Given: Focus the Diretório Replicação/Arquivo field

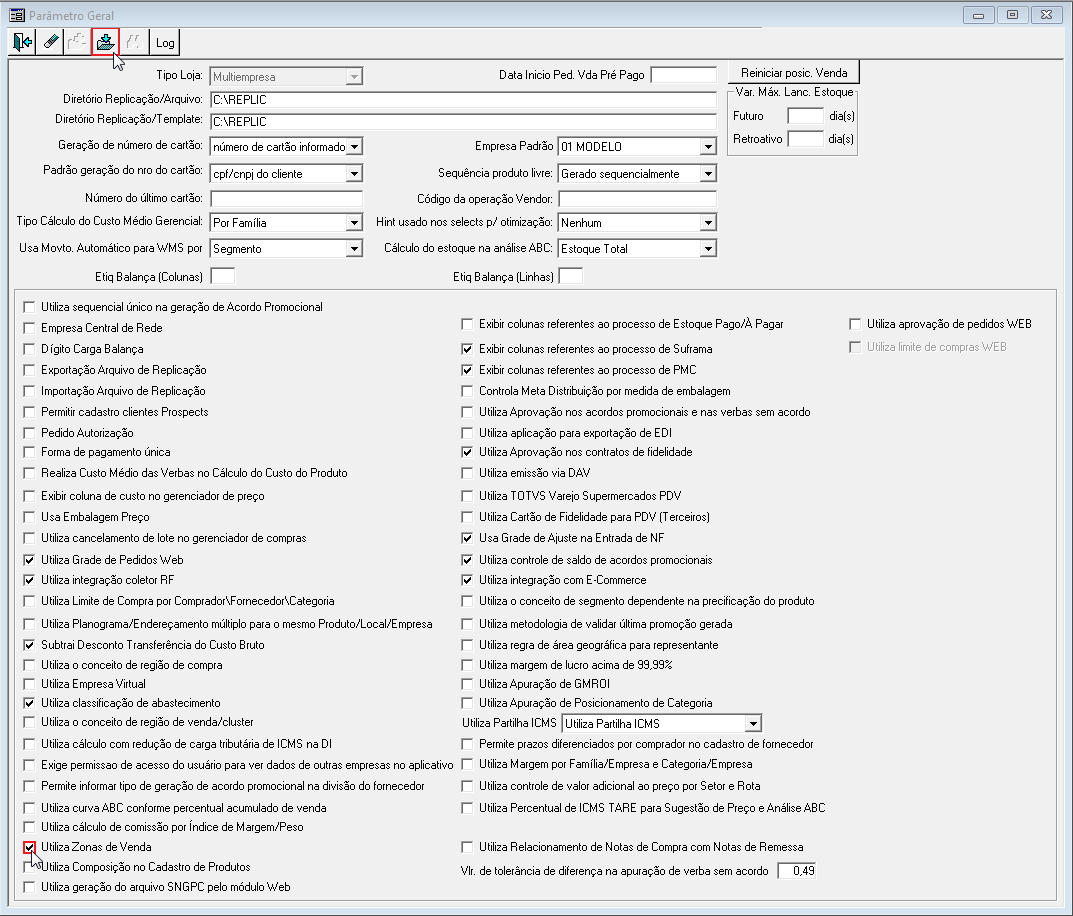Looking at the screenshot, I should point(463,99).
